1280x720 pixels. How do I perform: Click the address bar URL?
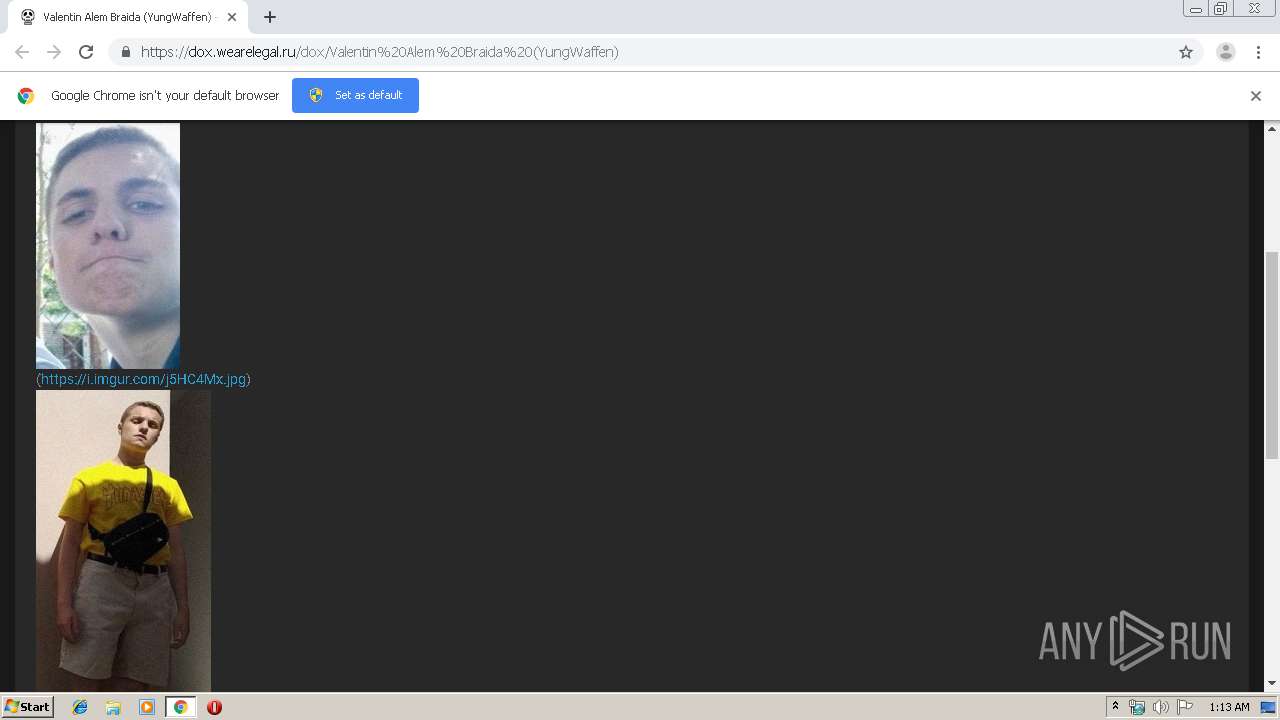tap(380, 52)
